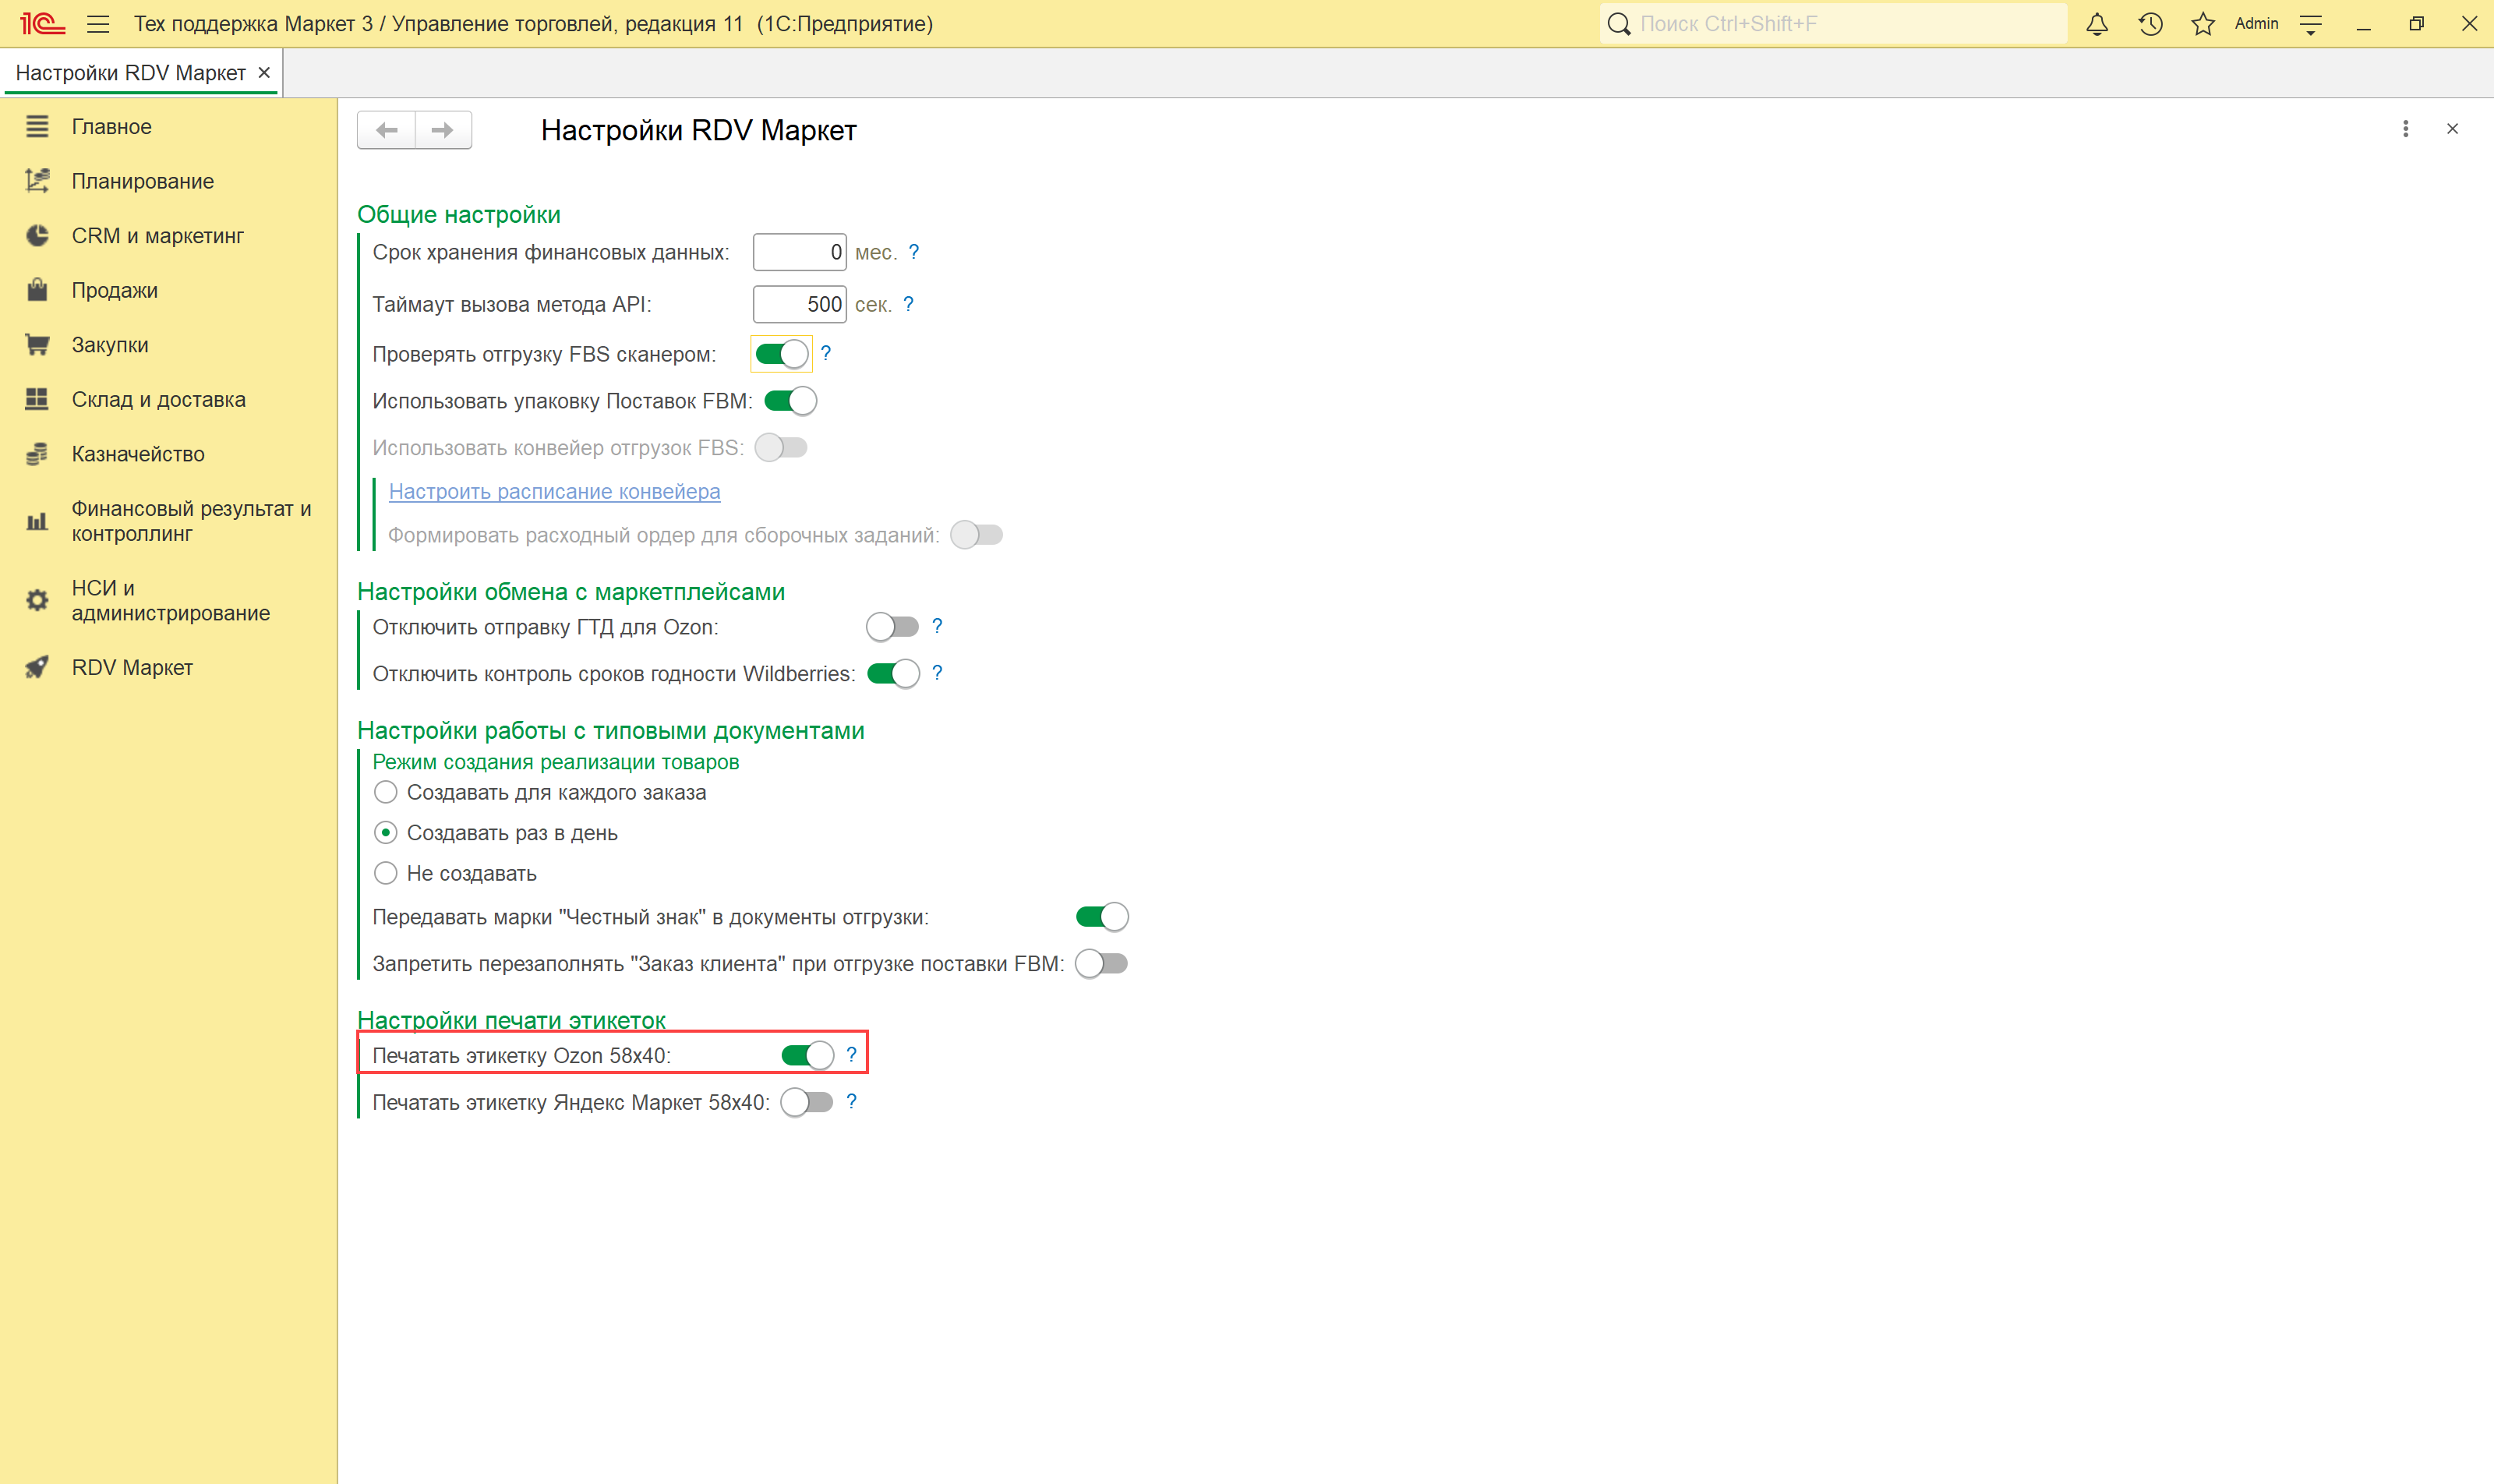This screenshot has width=2494, height=1484.
Task: Expand the service settings menu near Admin
Action: (2311, 24)
